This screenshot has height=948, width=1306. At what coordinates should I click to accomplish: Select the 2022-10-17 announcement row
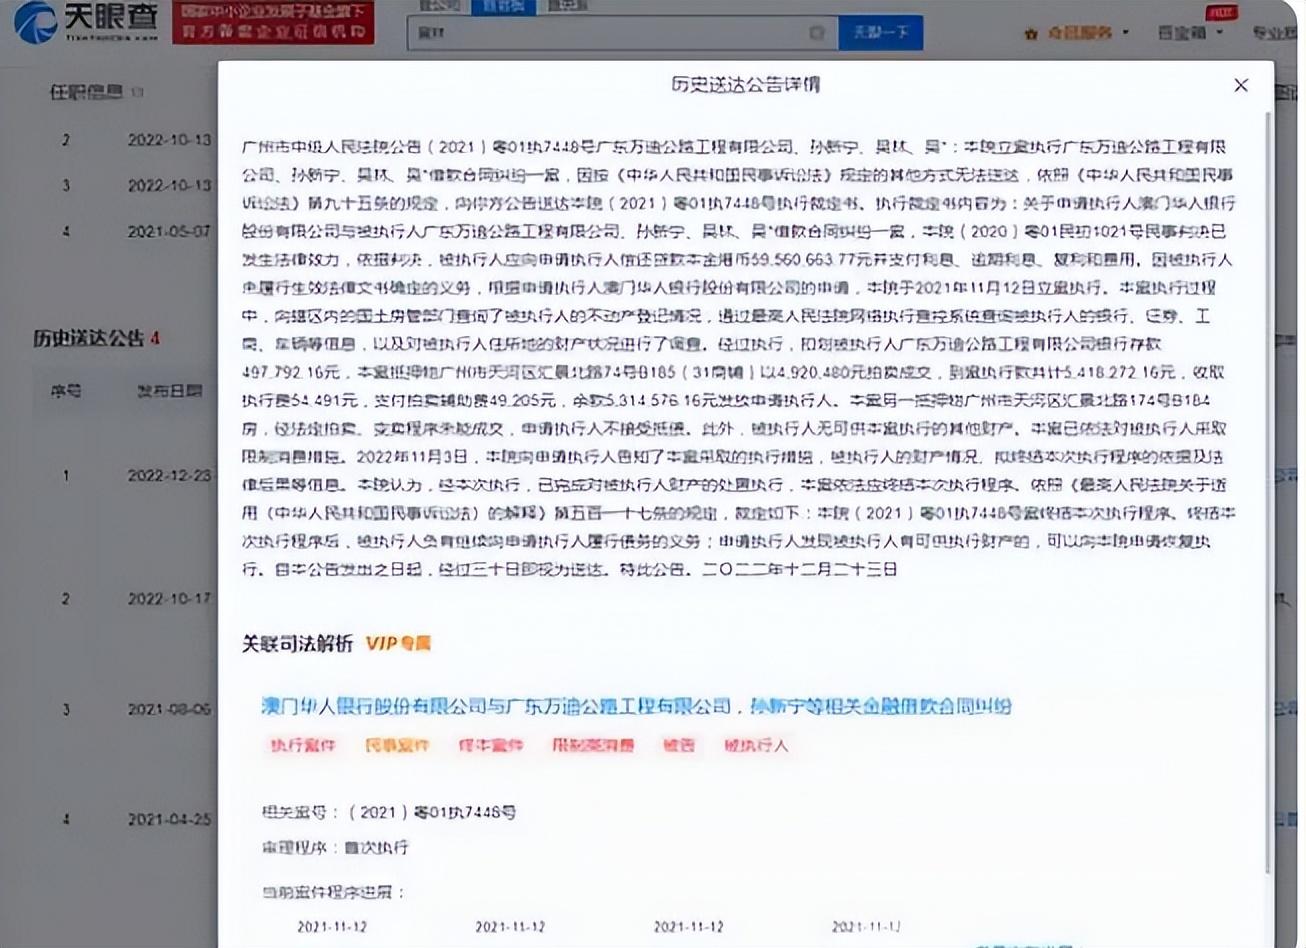[x=124, y=598]
